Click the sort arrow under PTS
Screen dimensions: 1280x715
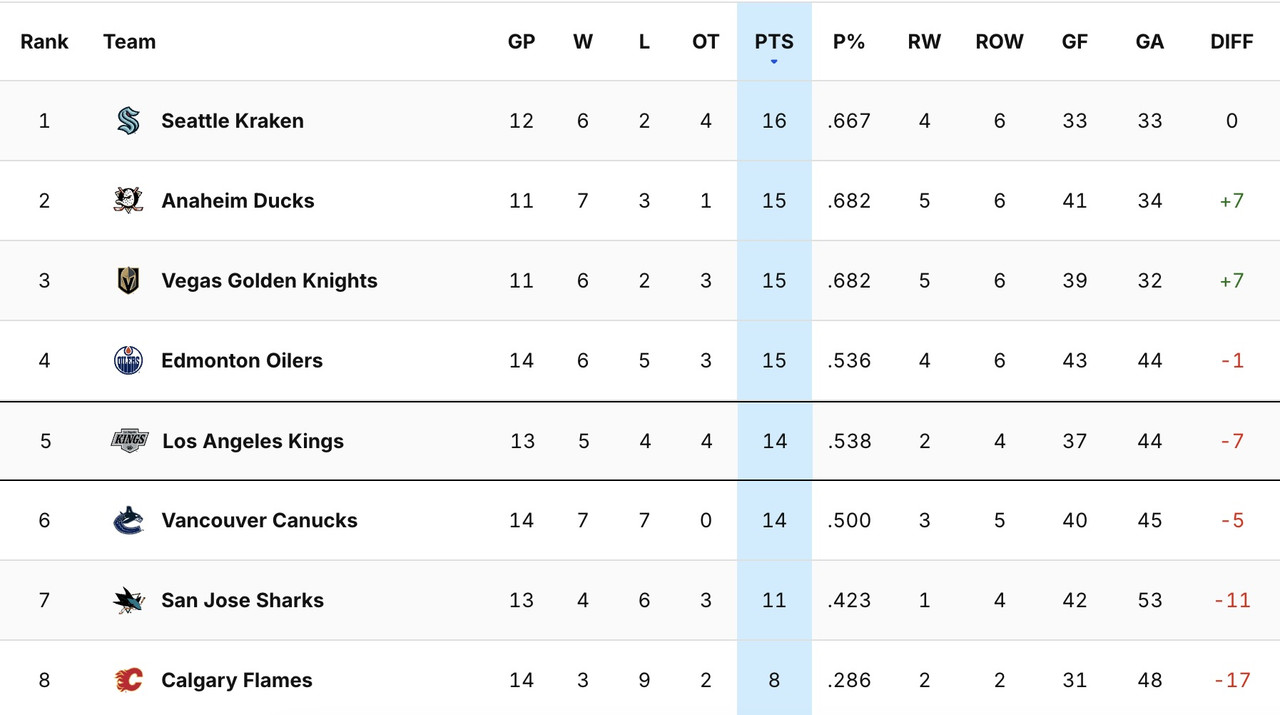click(x=773, y=60)
